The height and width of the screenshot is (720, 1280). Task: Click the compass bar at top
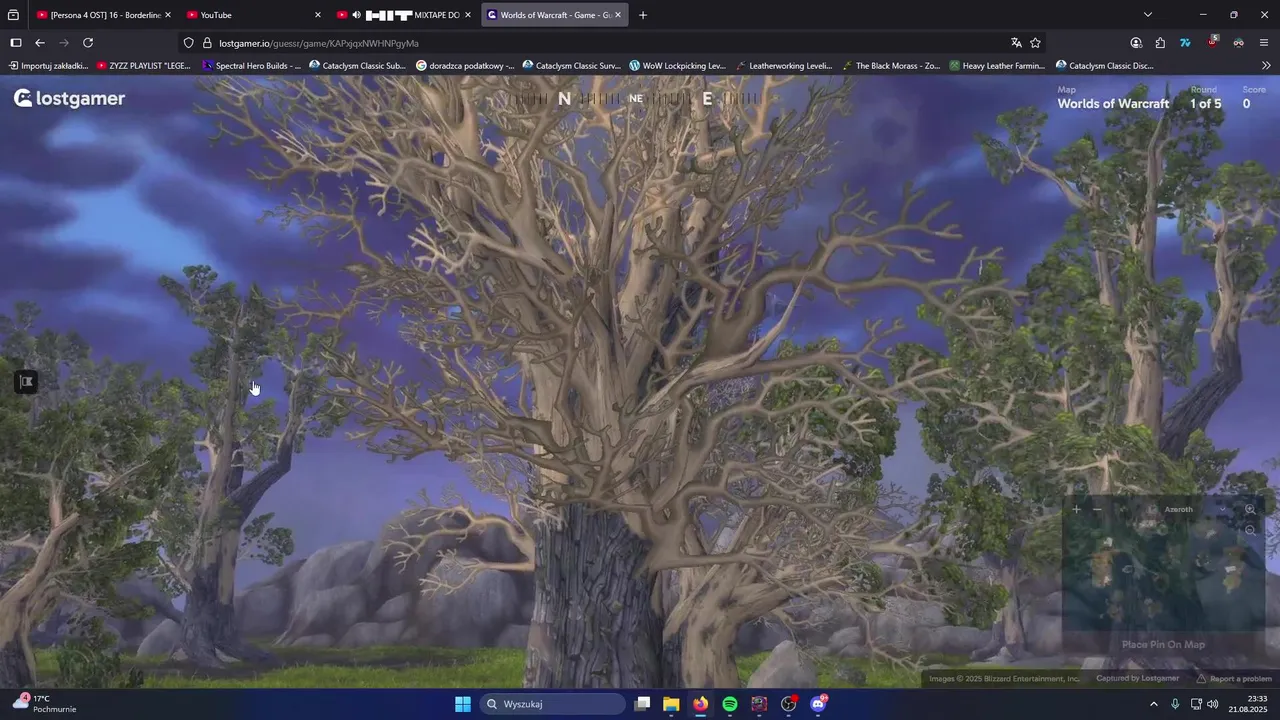click(x=636, y=98)
